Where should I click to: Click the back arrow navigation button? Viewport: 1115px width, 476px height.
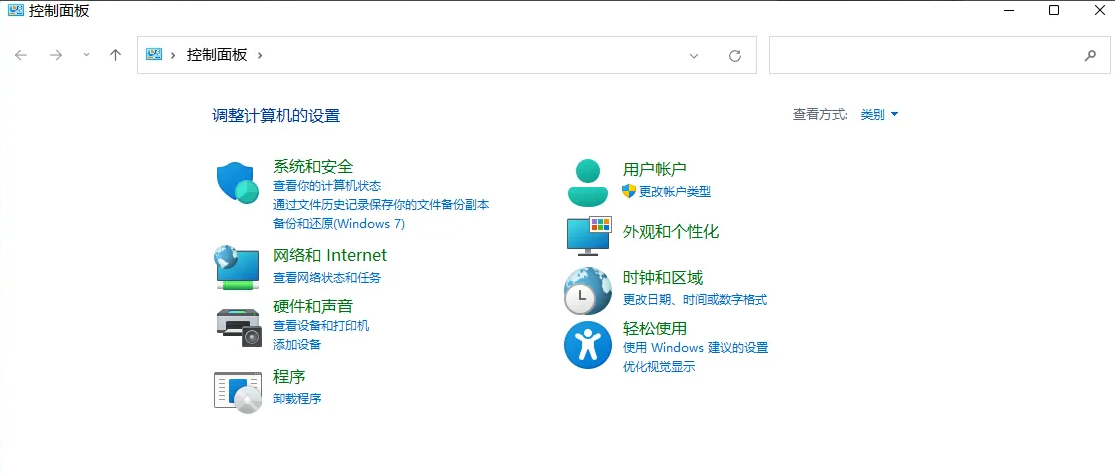tap(21, 55)
